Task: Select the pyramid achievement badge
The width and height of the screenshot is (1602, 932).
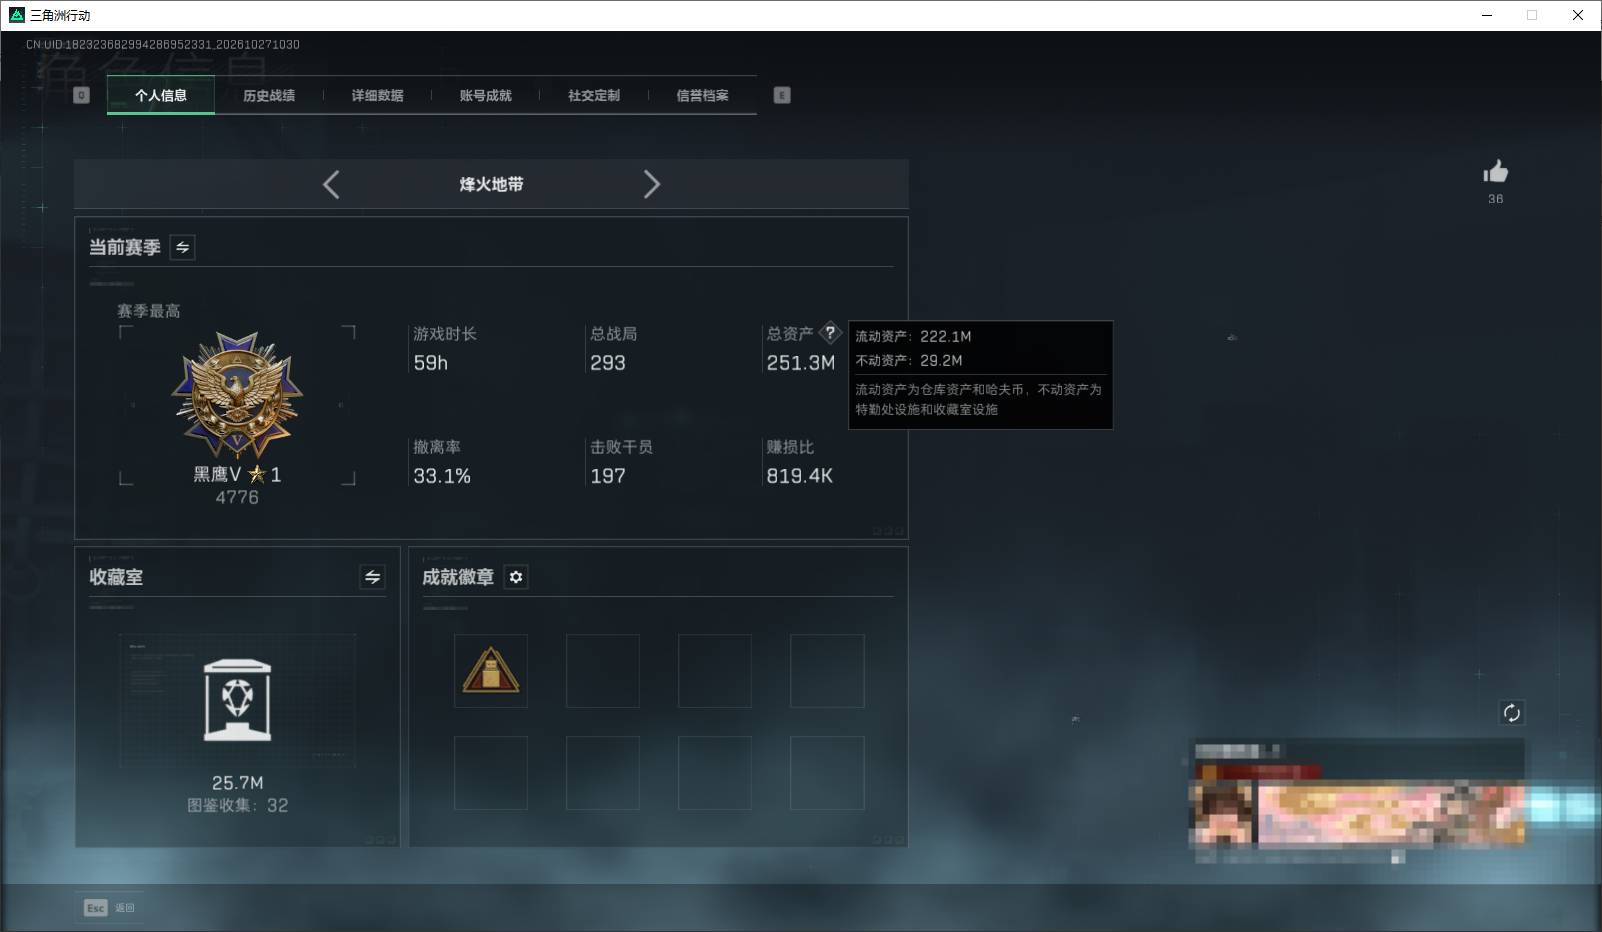Action: click(x=490, y=671)
